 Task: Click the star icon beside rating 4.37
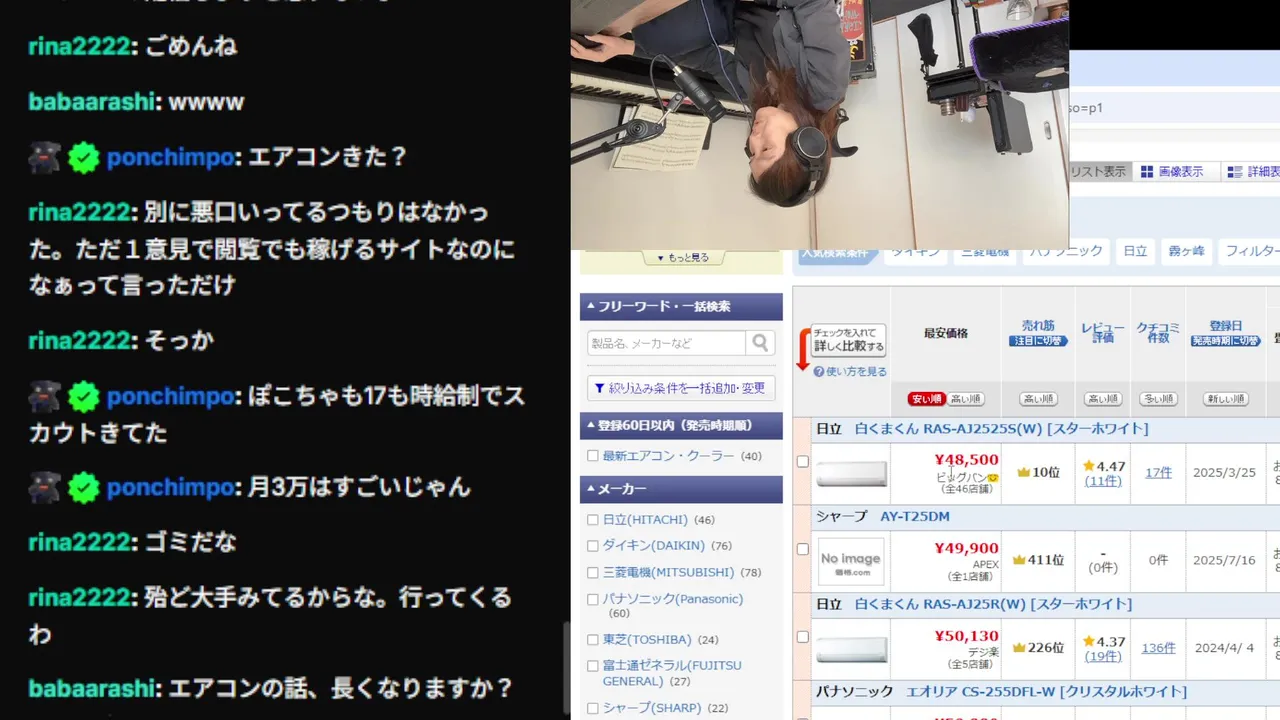[1088, 641]
